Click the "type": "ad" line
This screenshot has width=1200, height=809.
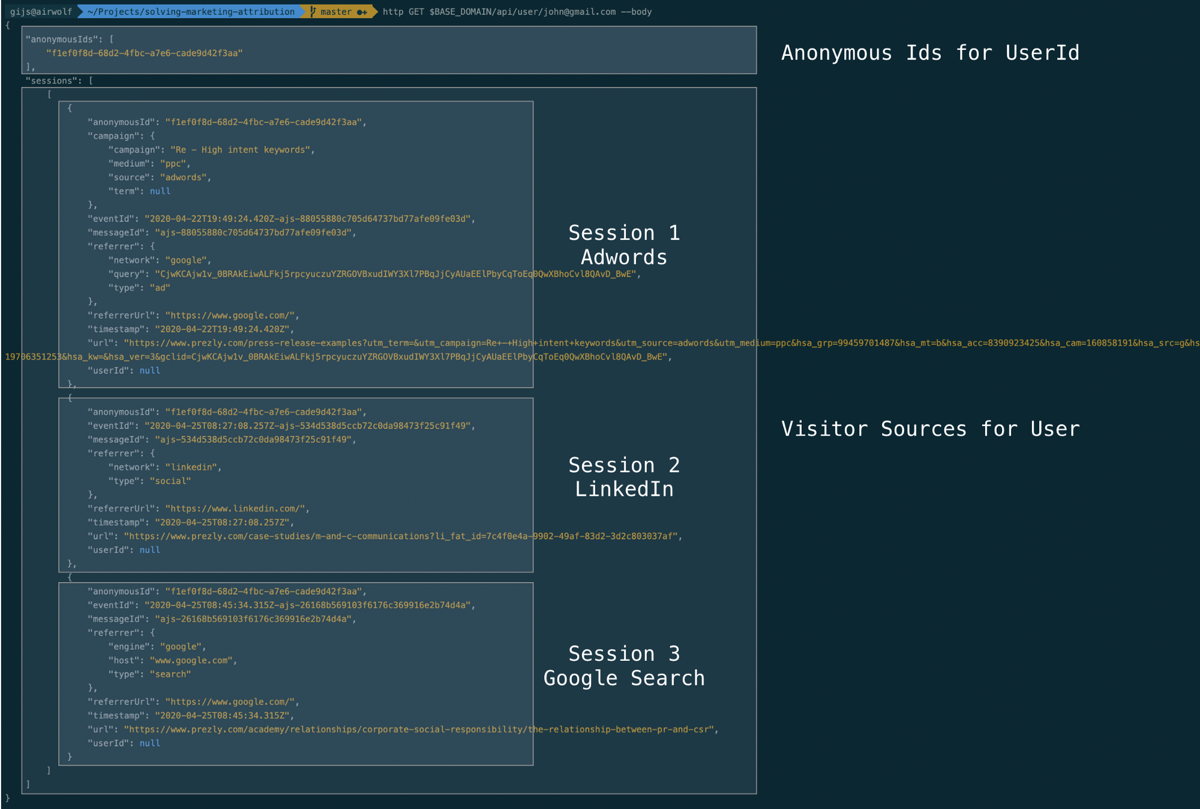click(x=142, y=287)
